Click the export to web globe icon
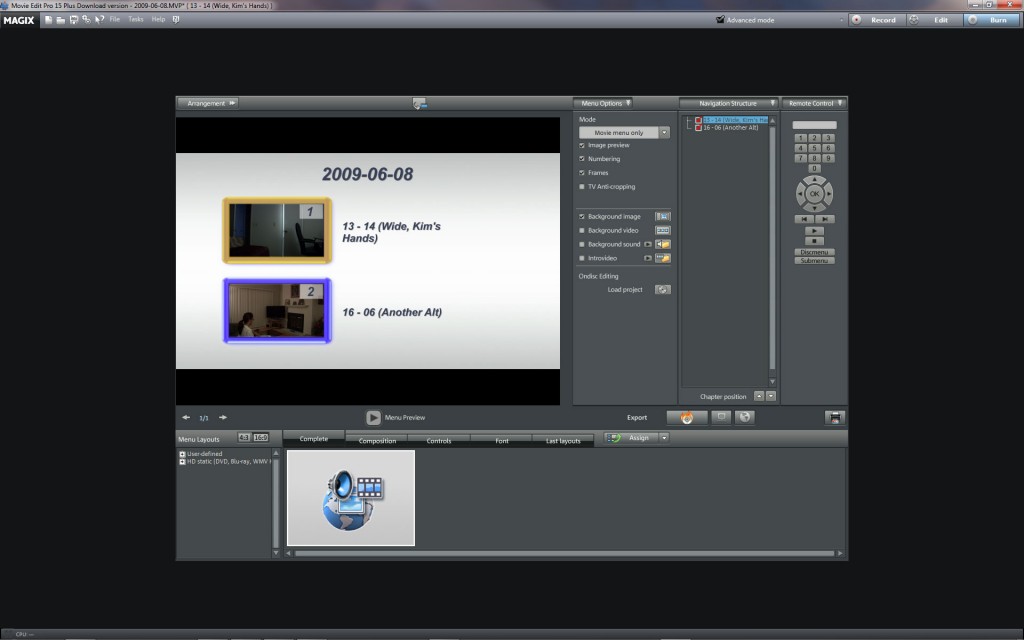The width and height of the screenshot is (1024, 640). point(744,417)
